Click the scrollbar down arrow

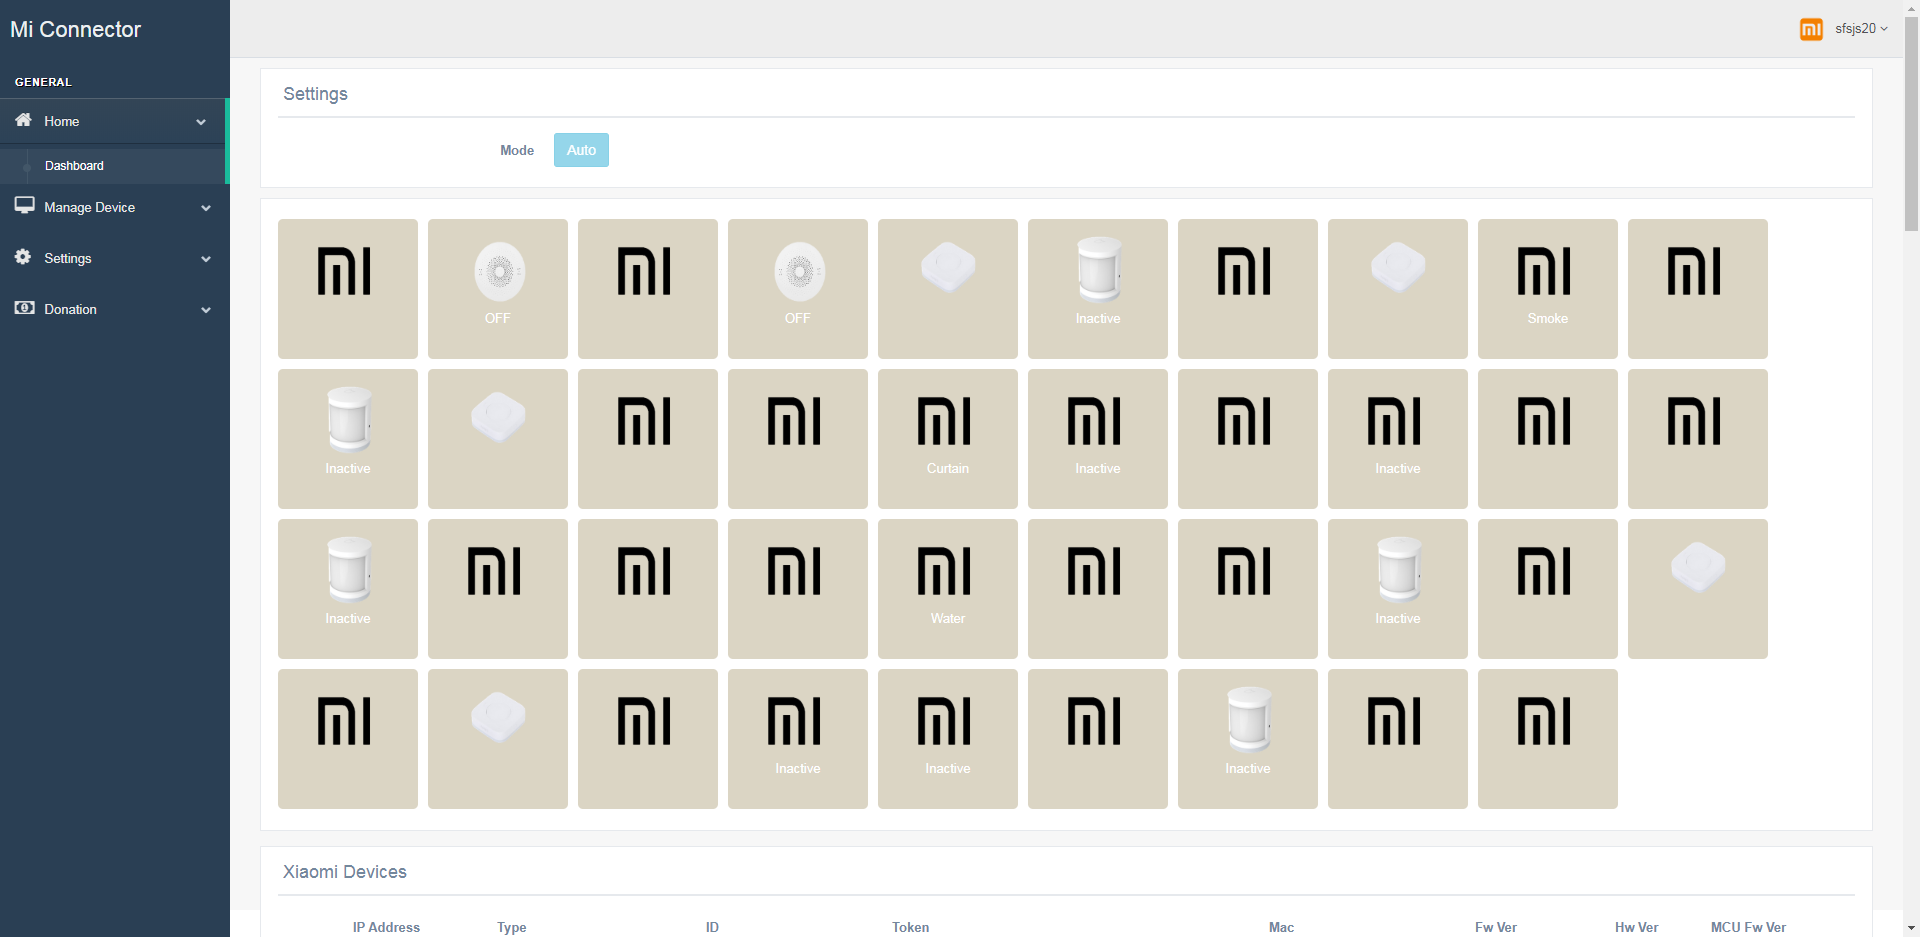pos(1911,928)
